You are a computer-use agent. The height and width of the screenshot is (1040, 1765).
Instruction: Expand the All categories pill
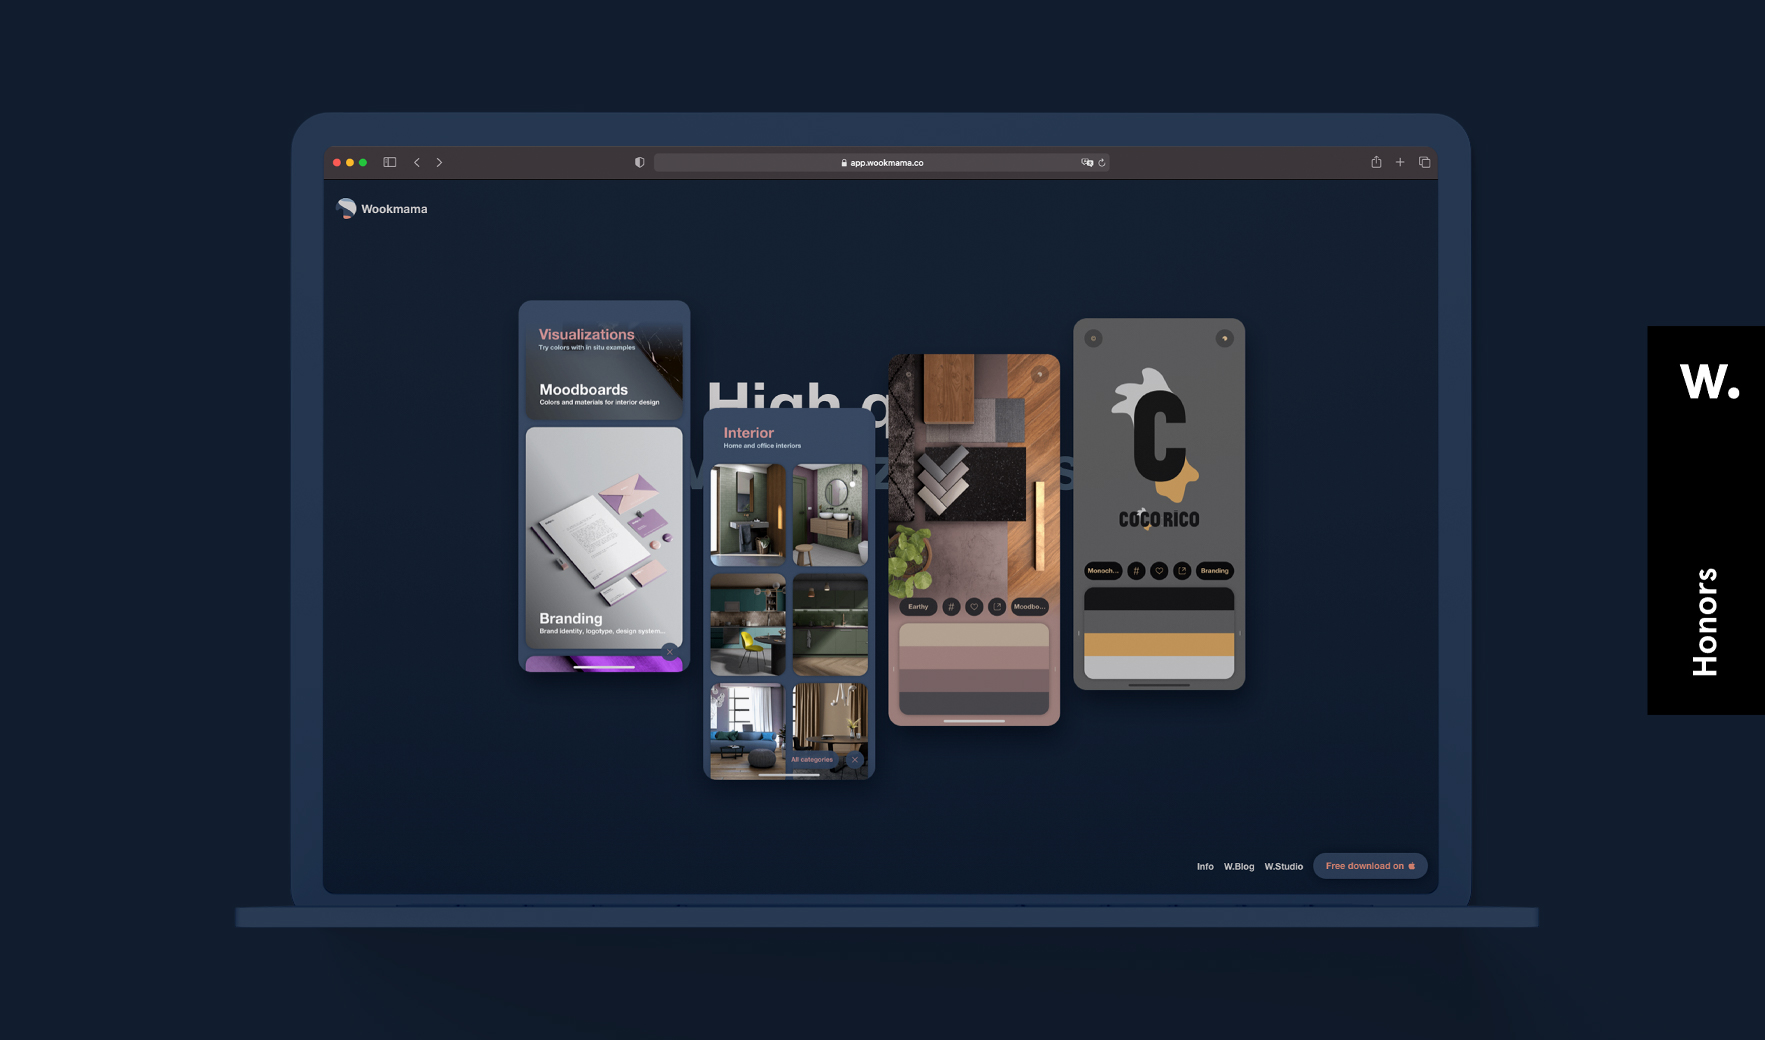(x=812, y=760)
